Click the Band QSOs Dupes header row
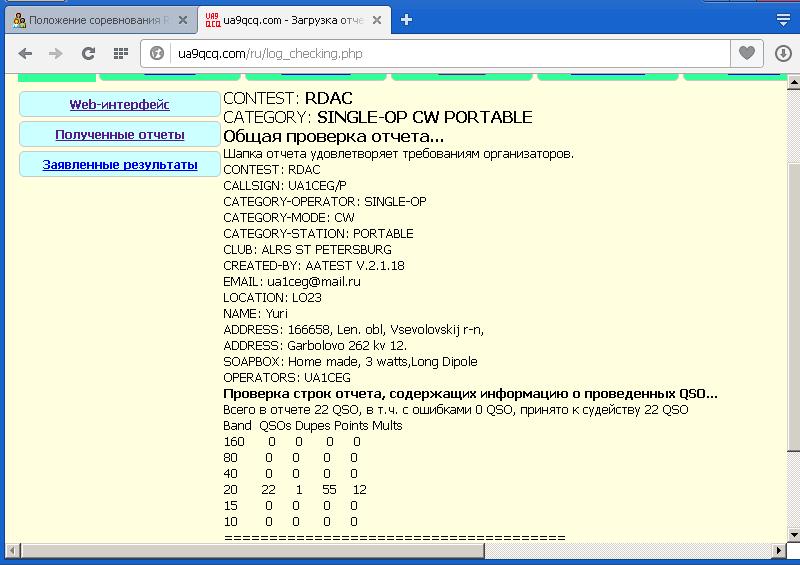 313,426
